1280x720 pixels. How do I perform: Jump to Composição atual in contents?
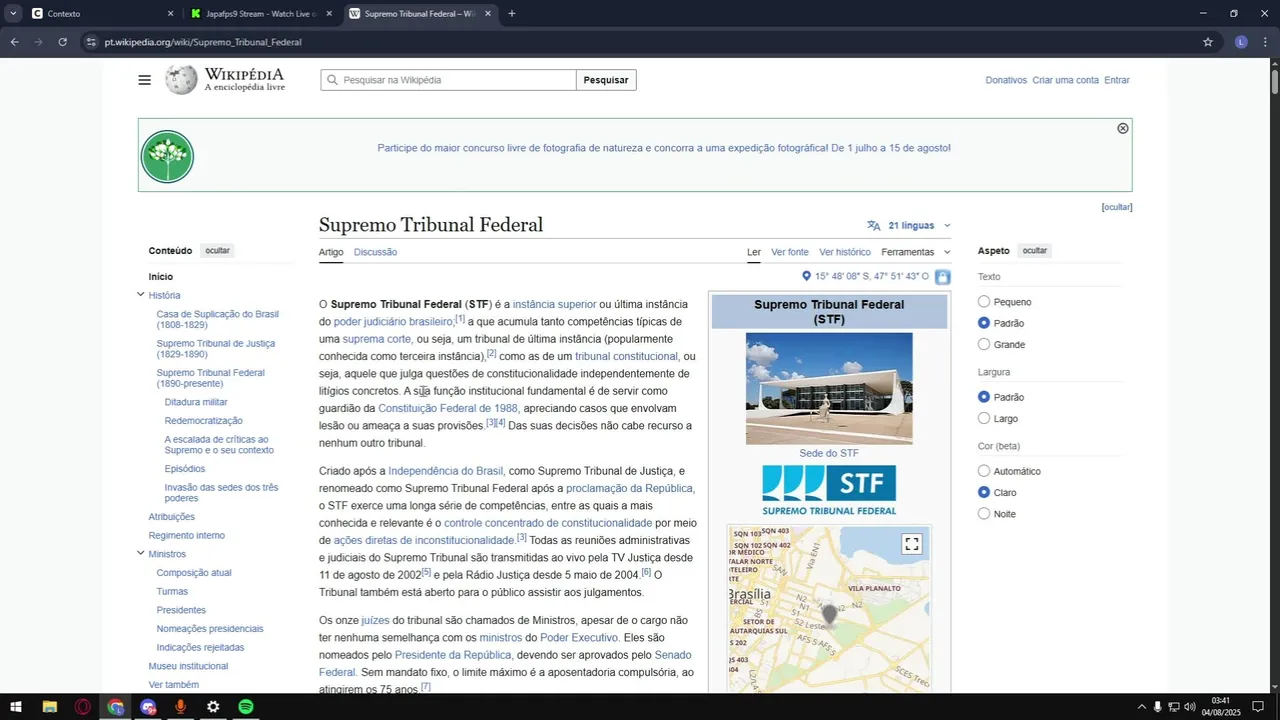(x=194, y=573)
